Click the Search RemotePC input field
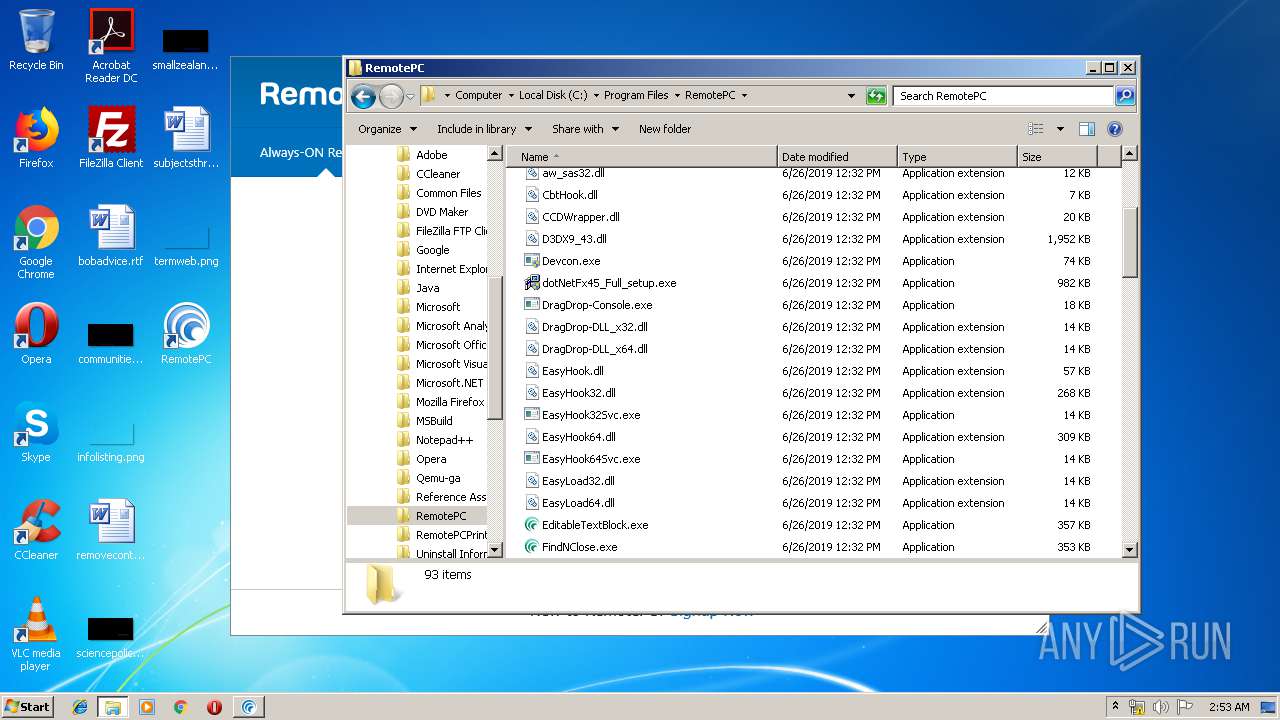 [x=1003, y=96]
